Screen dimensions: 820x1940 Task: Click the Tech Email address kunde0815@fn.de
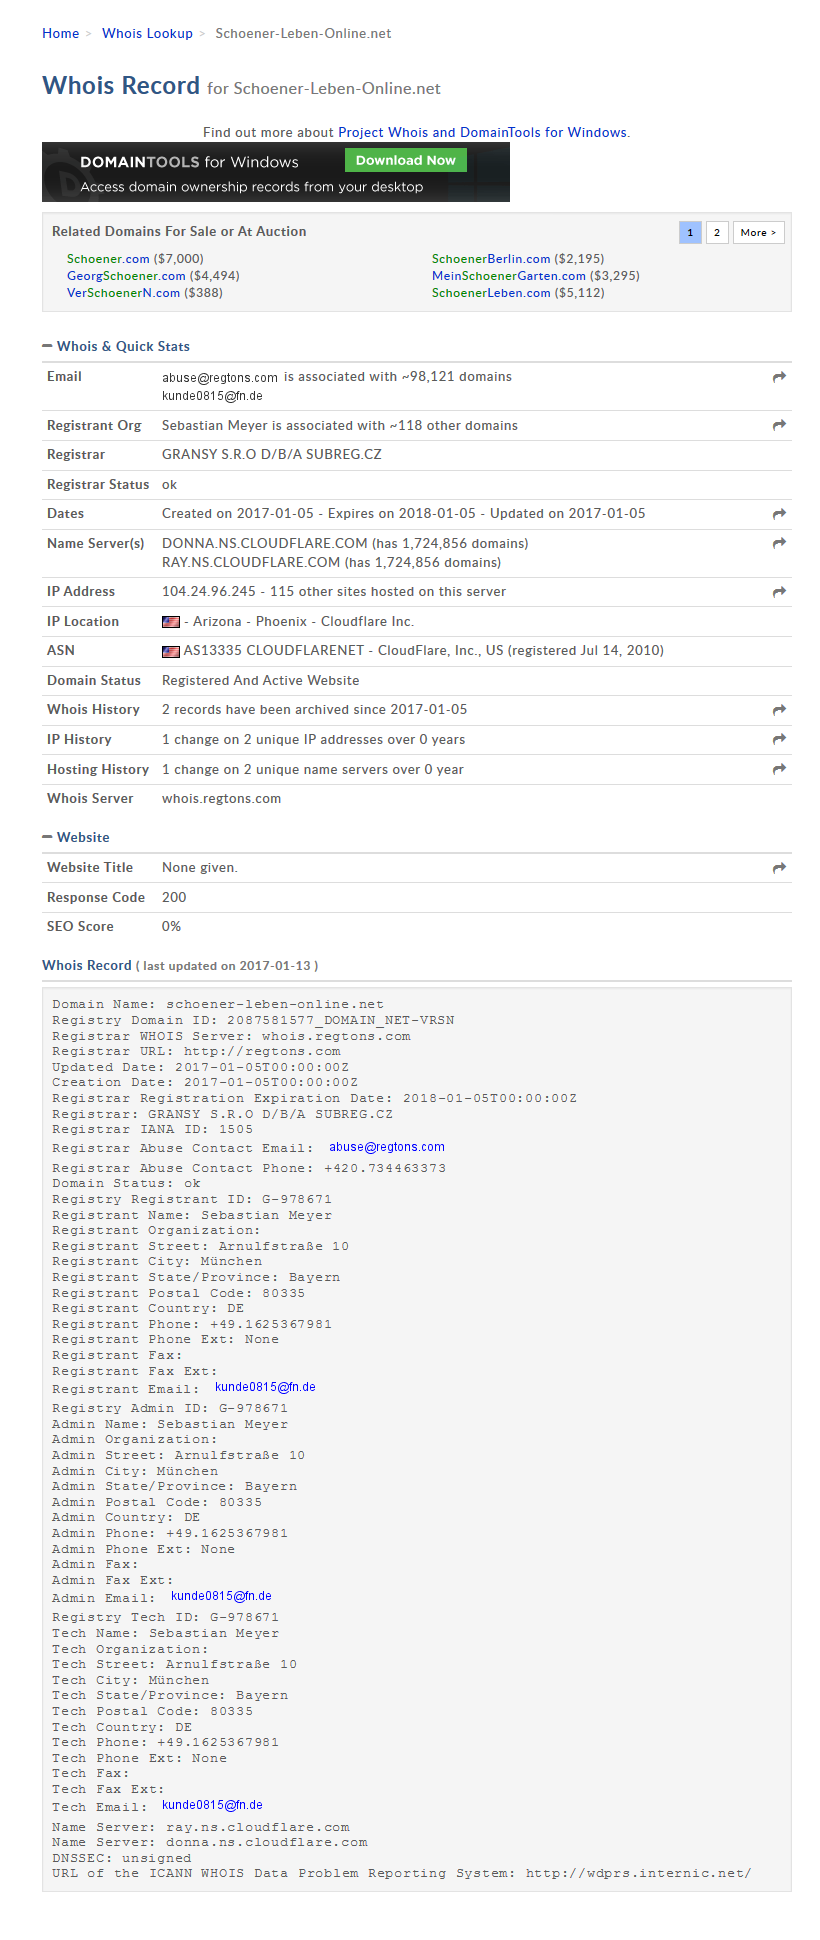[x=212, y=1805]
